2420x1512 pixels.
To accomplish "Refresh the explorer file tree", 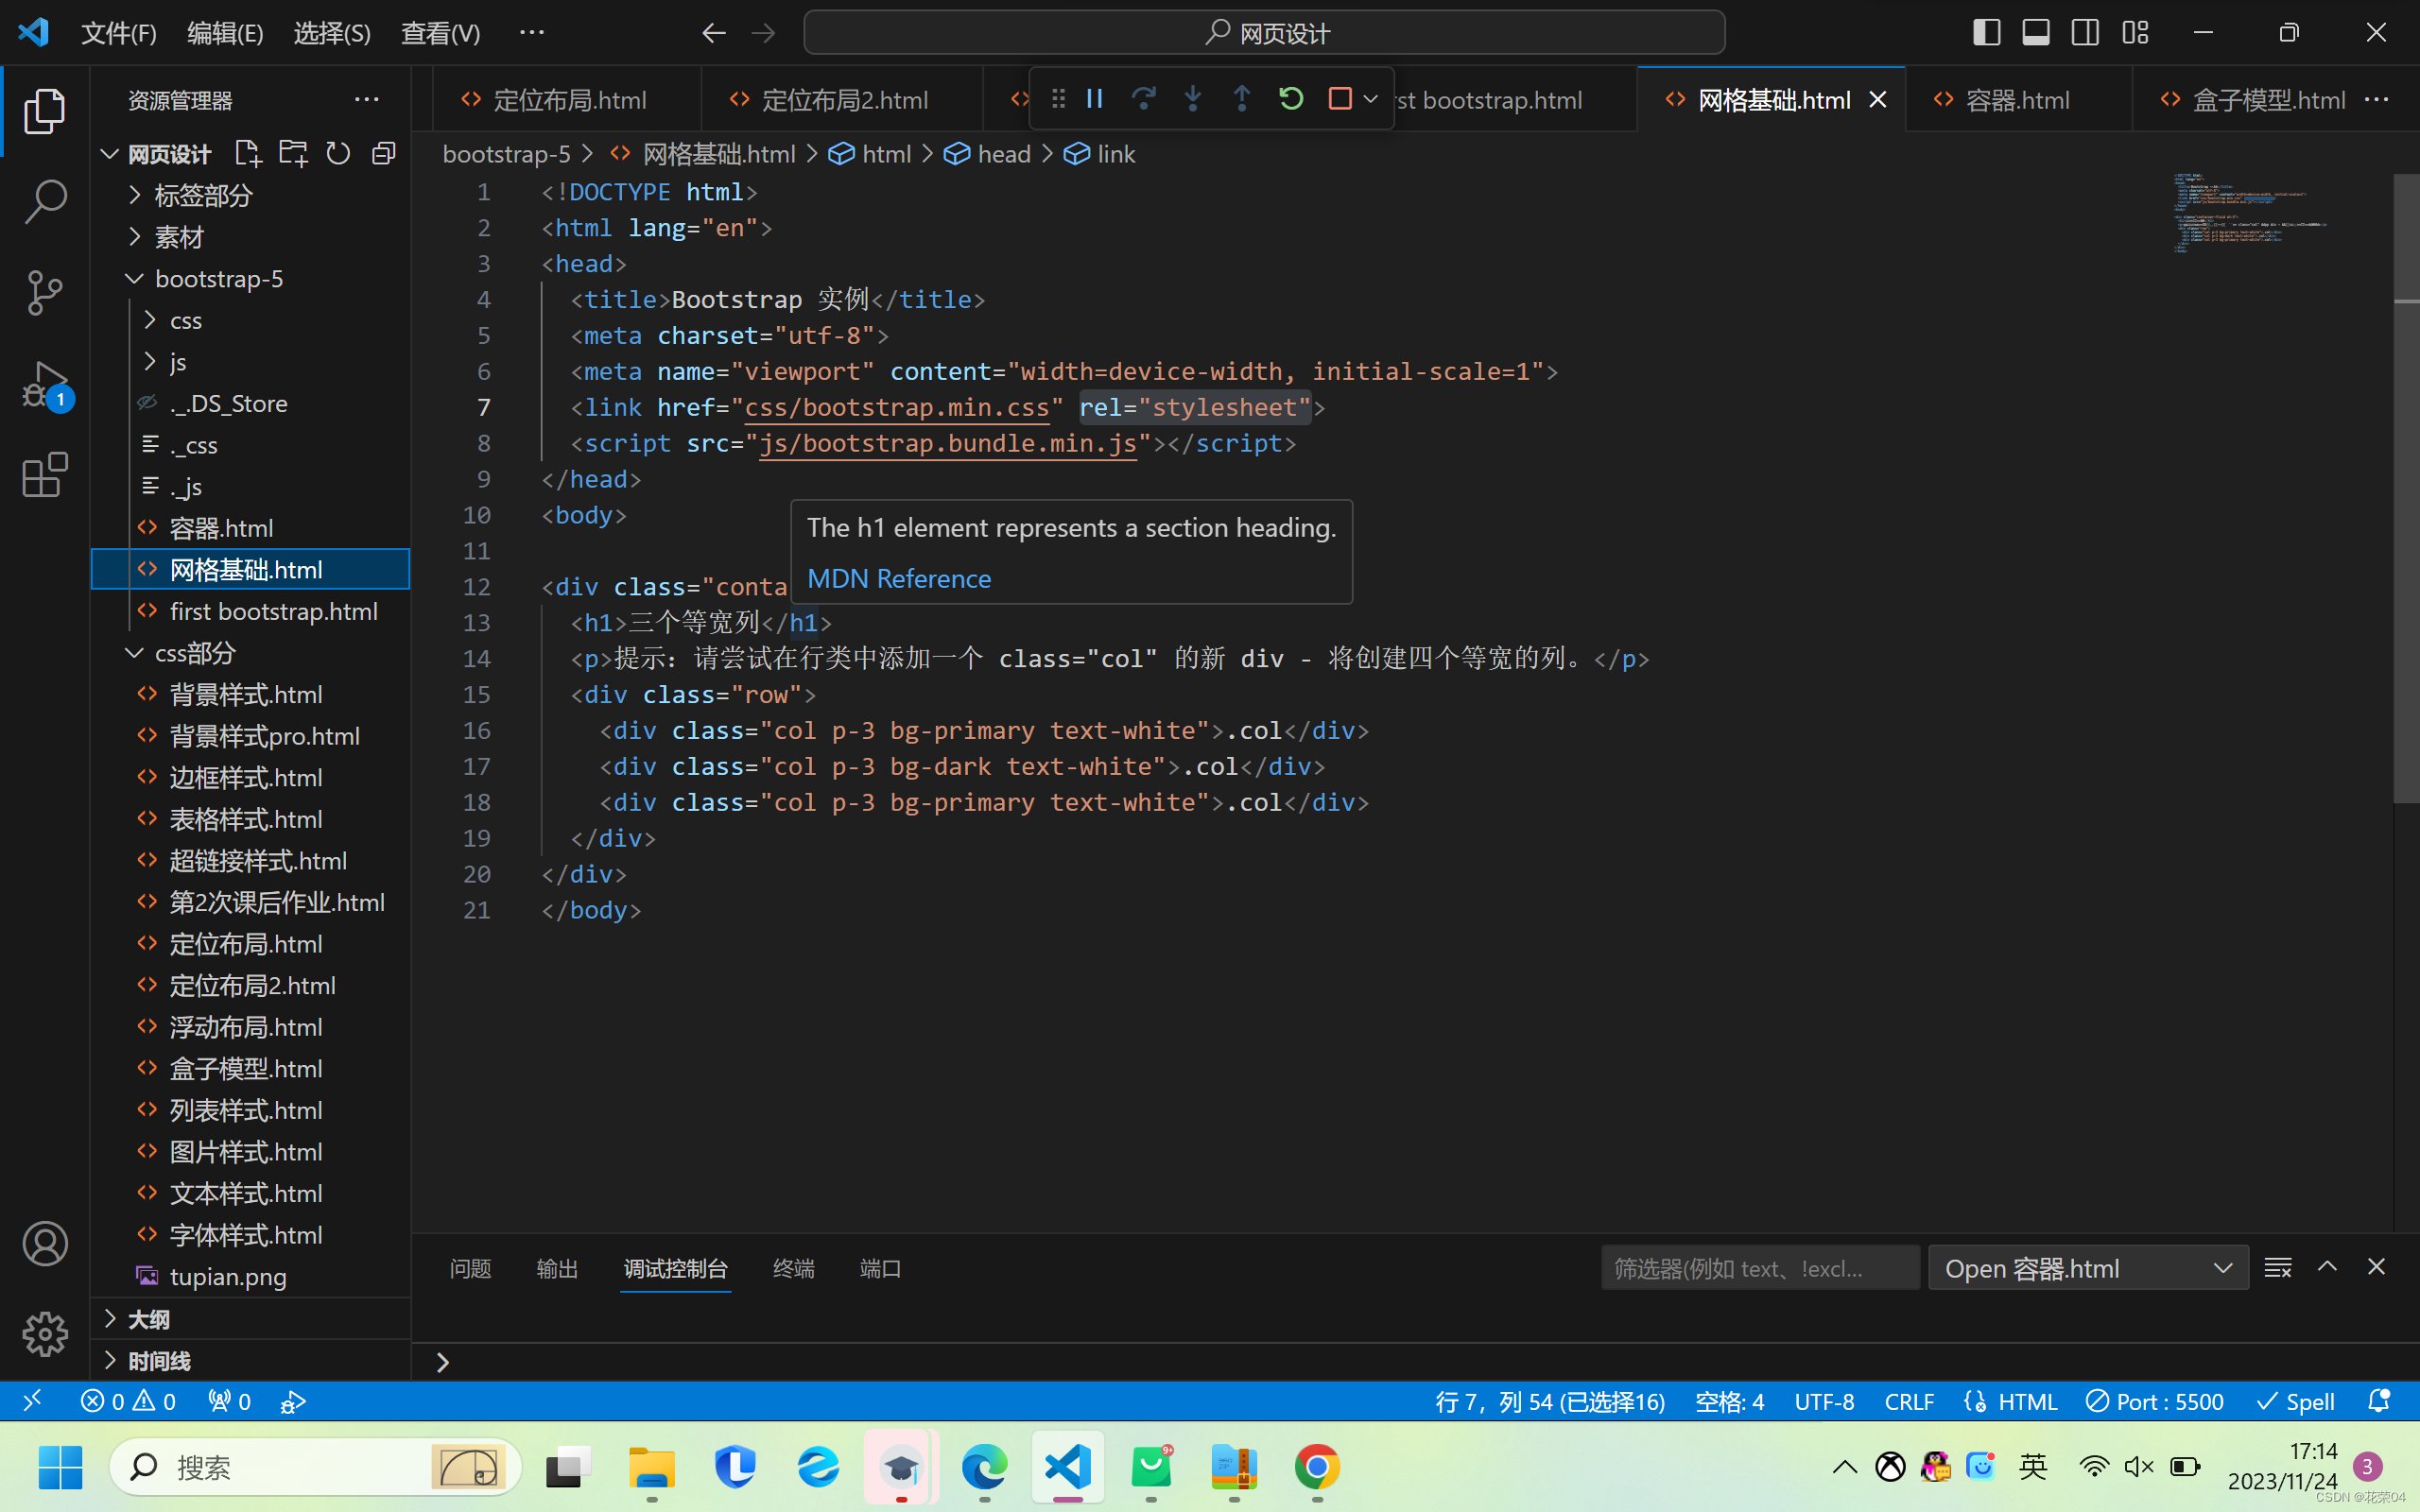I will click(x=338, y=153).
